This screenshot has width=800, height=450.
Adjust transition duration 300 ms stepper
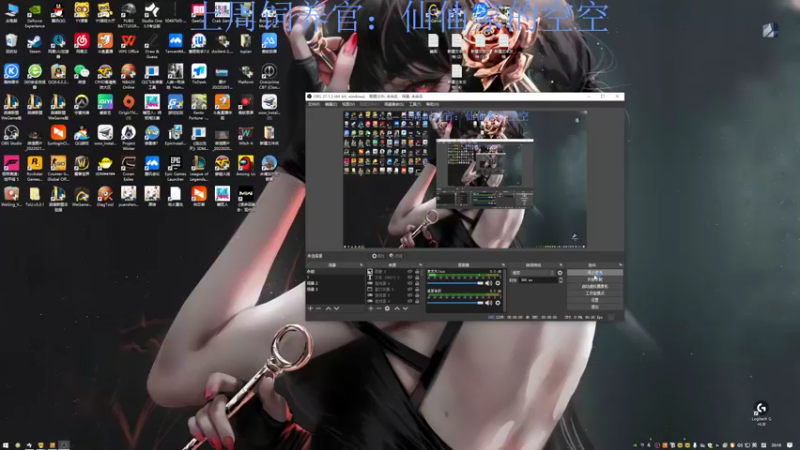click(561, 280)
